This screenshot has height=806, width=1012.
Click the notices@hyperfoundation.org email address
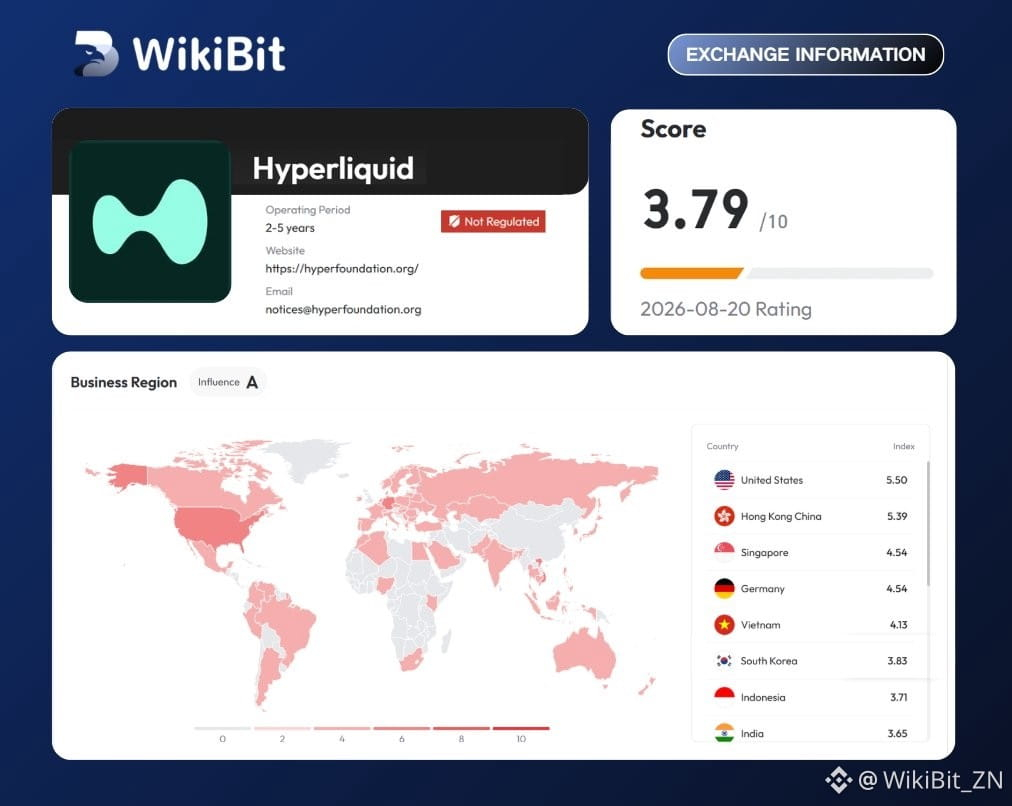[x=343, y=309]
